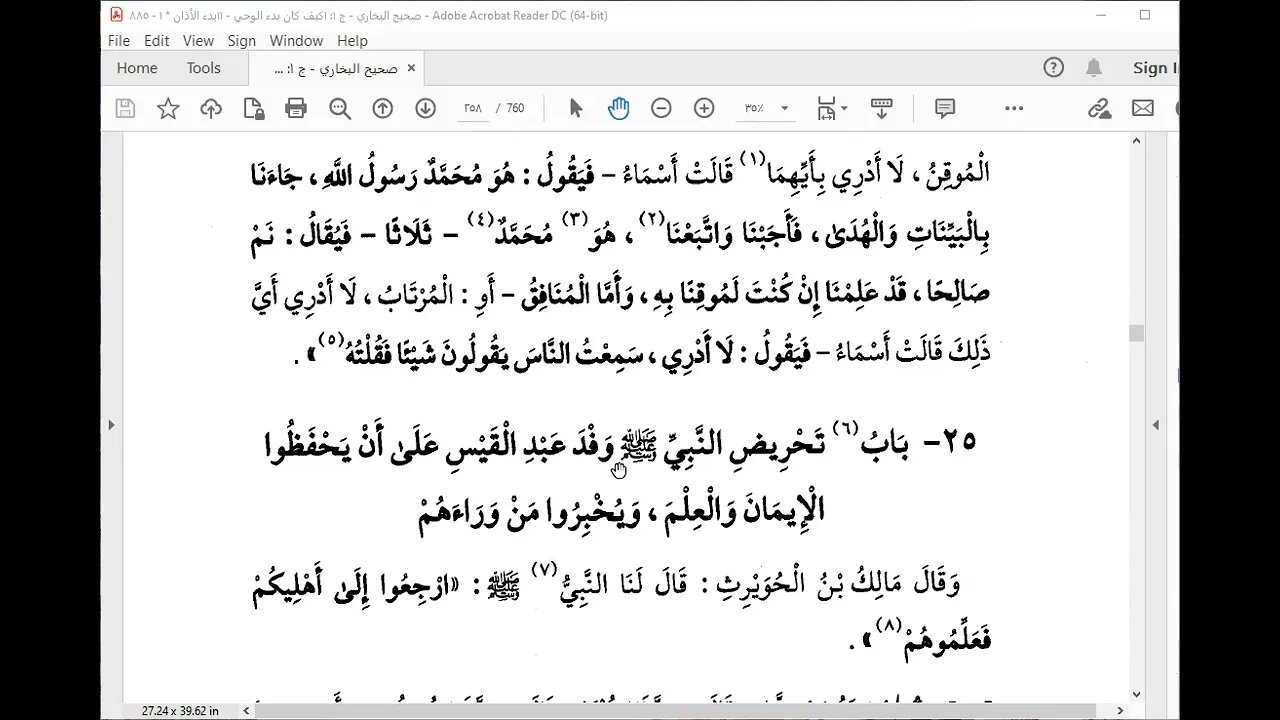1280x720 pixels.
Task: Add a comment with speech bubble icon
Action: tap(945, 108)
